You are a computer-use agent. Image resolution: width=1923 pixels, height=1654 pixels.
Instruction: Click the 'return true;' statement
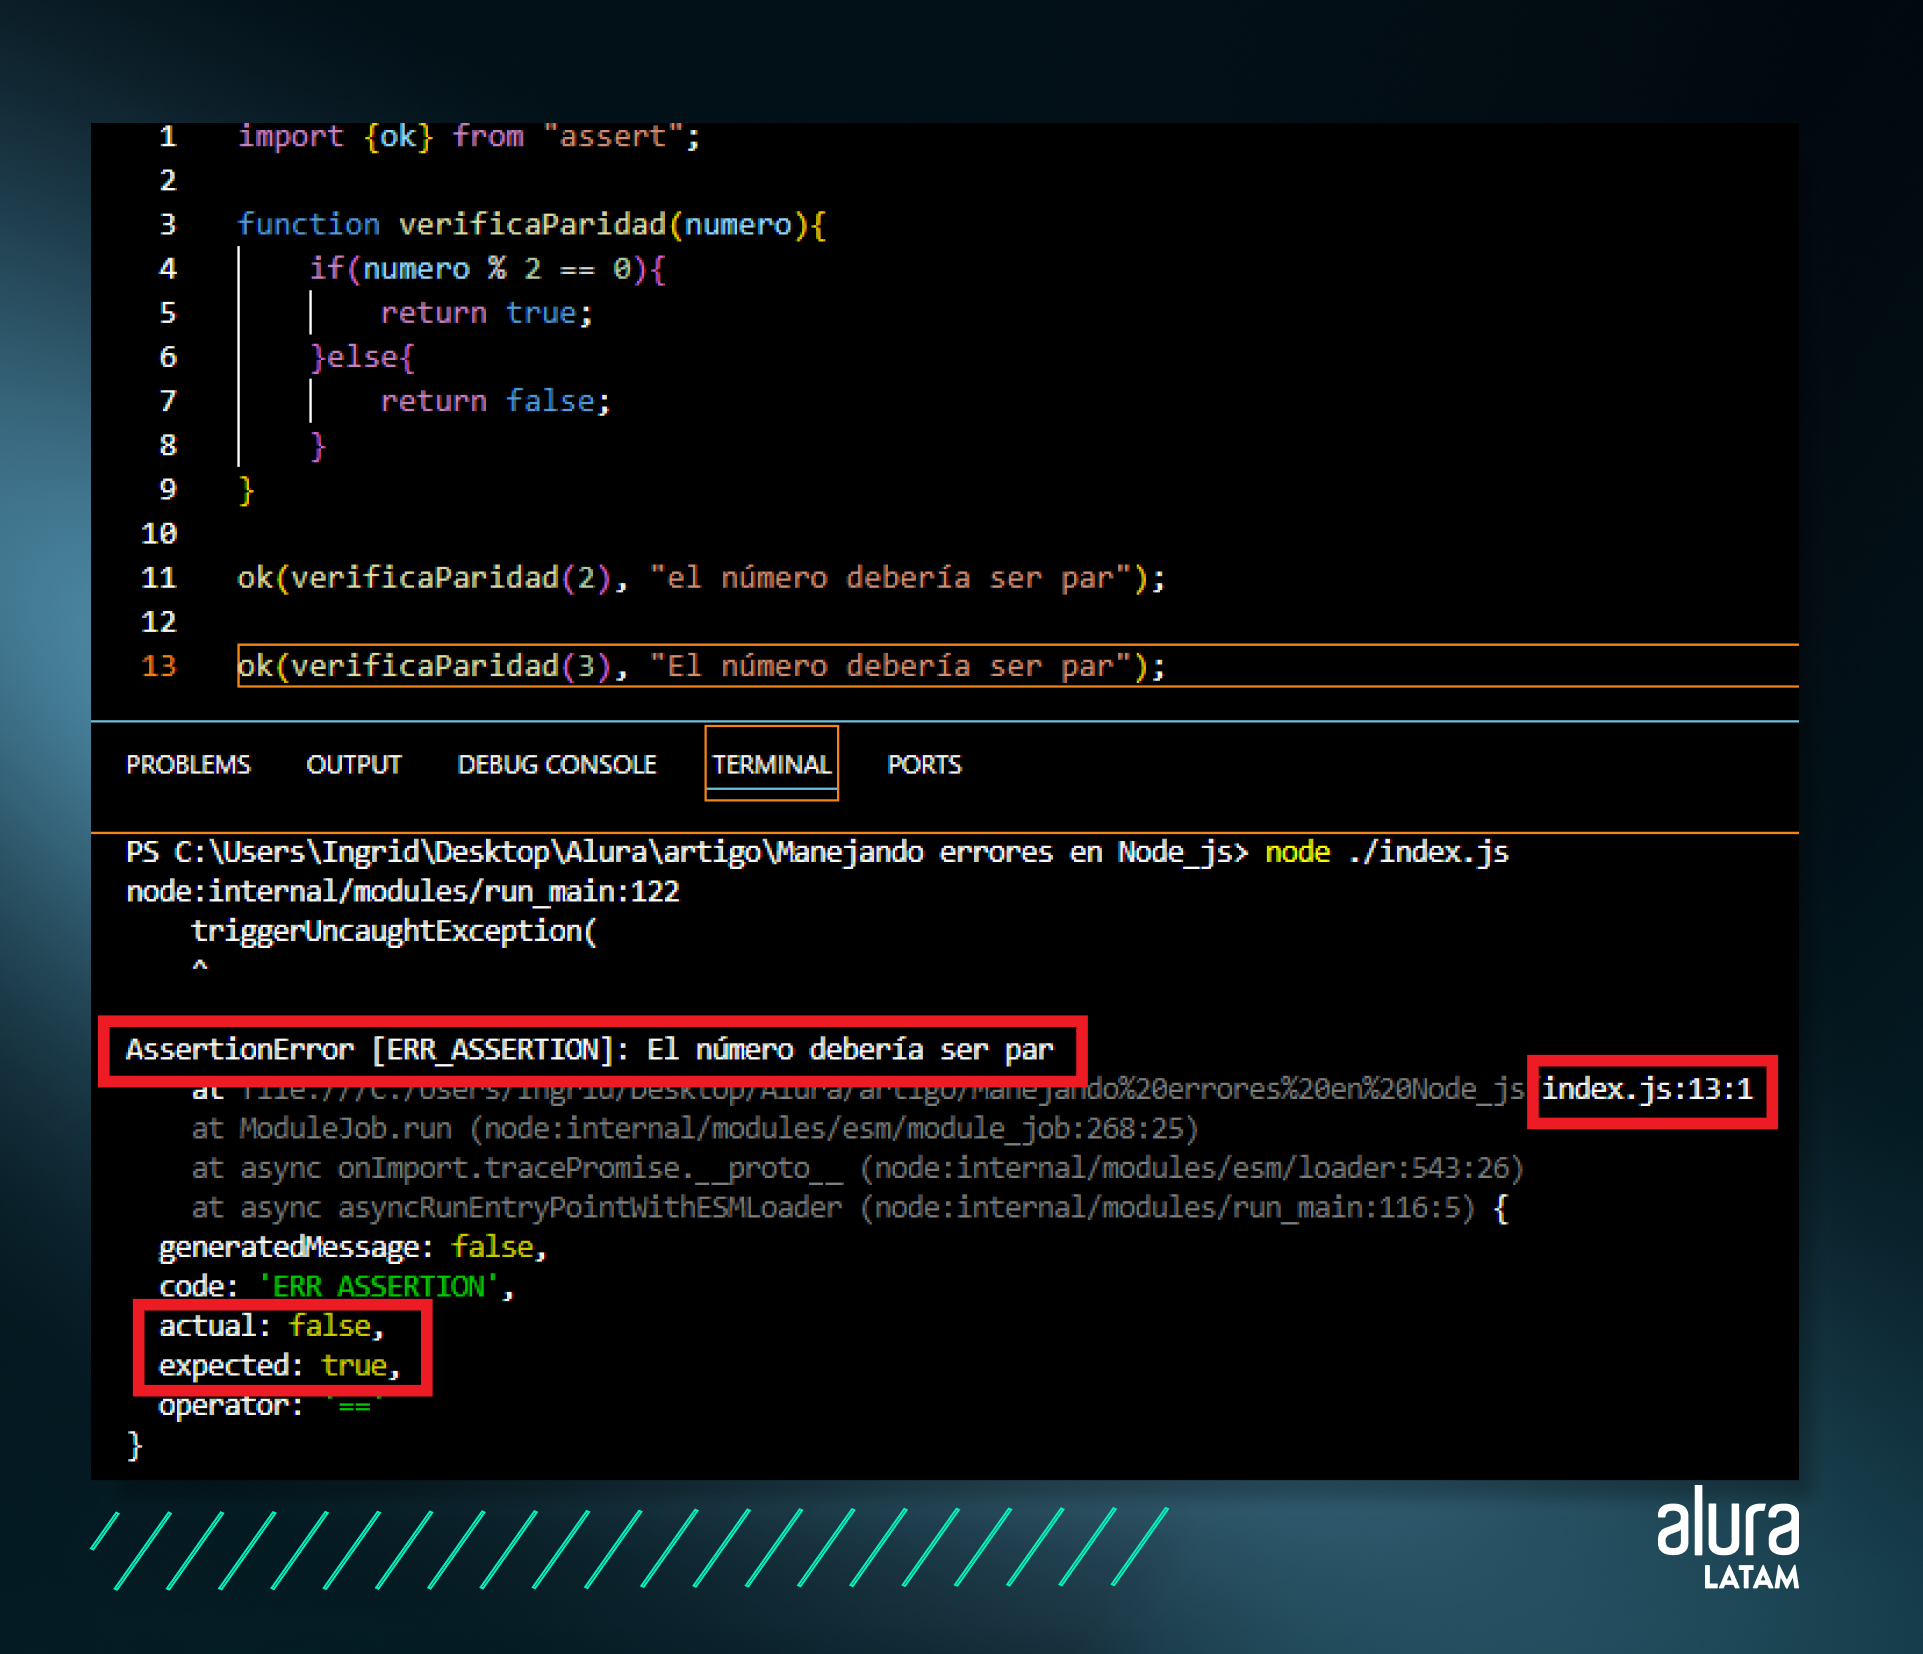click(x=487, y=313)
